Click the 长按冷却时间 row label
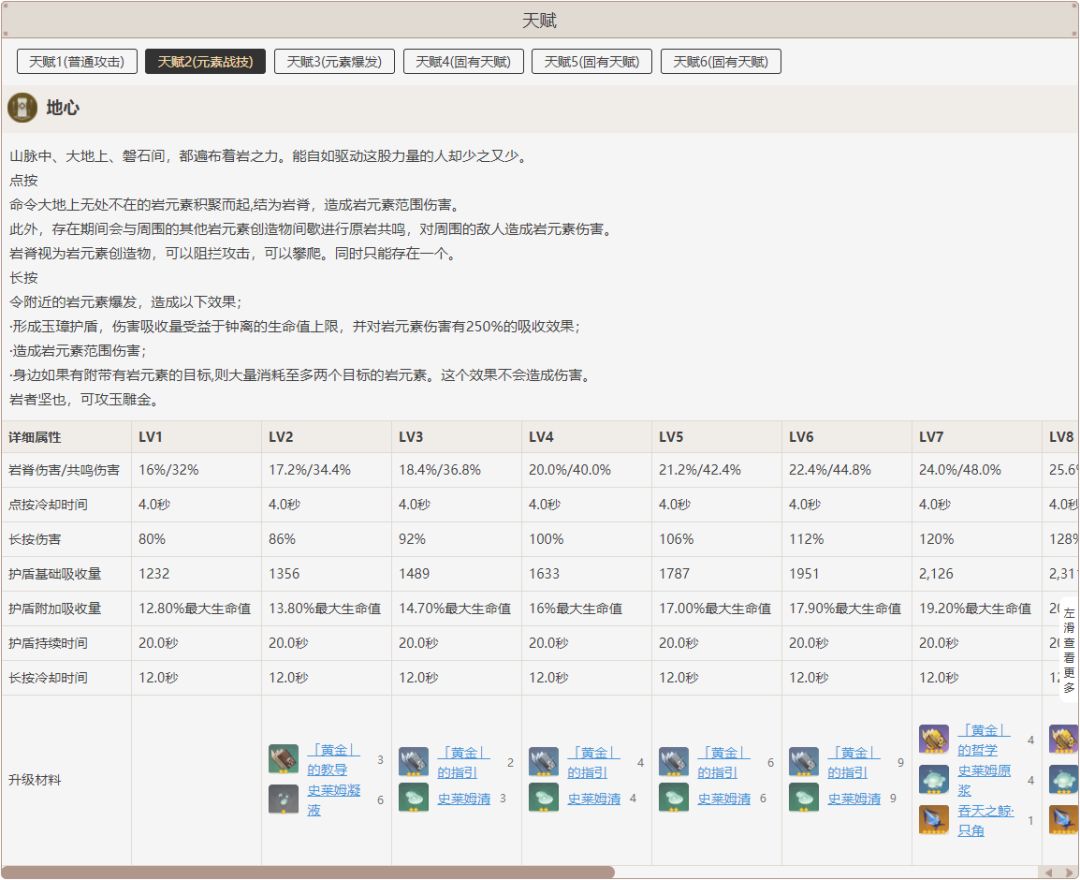This screenshot has height=880, width=1080. point(48,678)
